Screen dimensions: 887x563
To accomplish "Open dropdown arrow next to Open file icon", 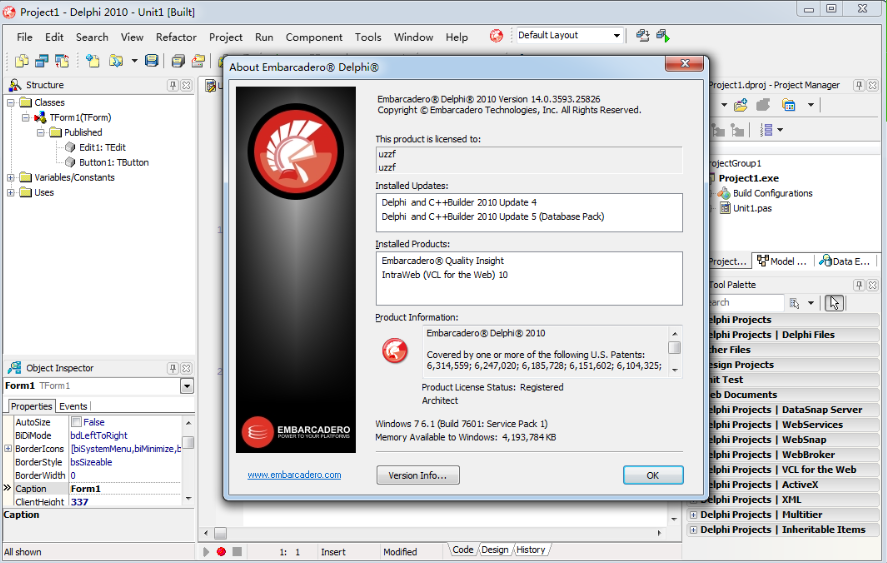I will coord(134,61).
